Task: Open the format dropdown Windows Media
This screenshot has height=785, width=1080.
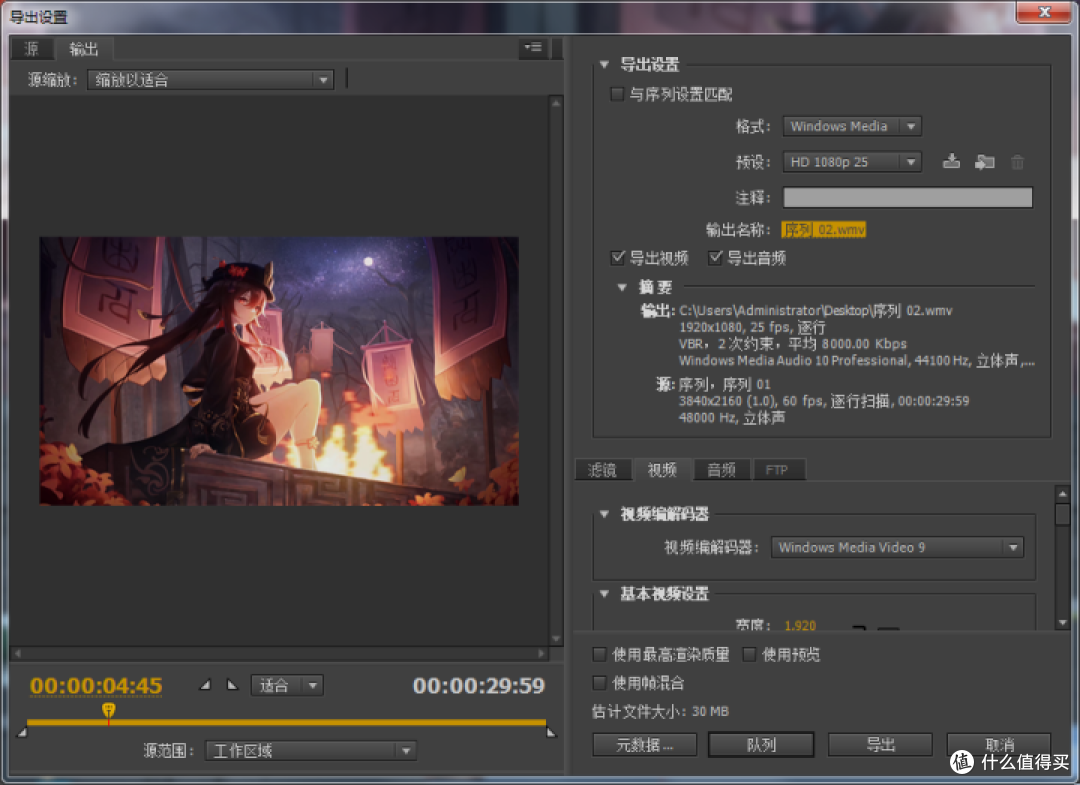Action: coord(852,126)
